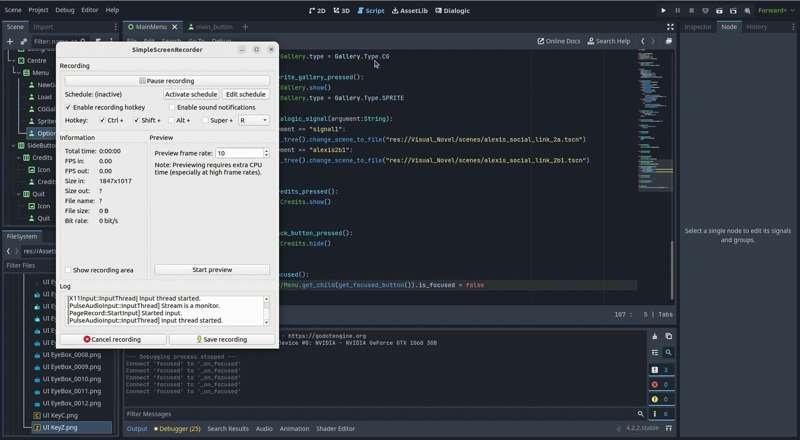
Task: Click Activate schedule button
Action: (191, 94)
